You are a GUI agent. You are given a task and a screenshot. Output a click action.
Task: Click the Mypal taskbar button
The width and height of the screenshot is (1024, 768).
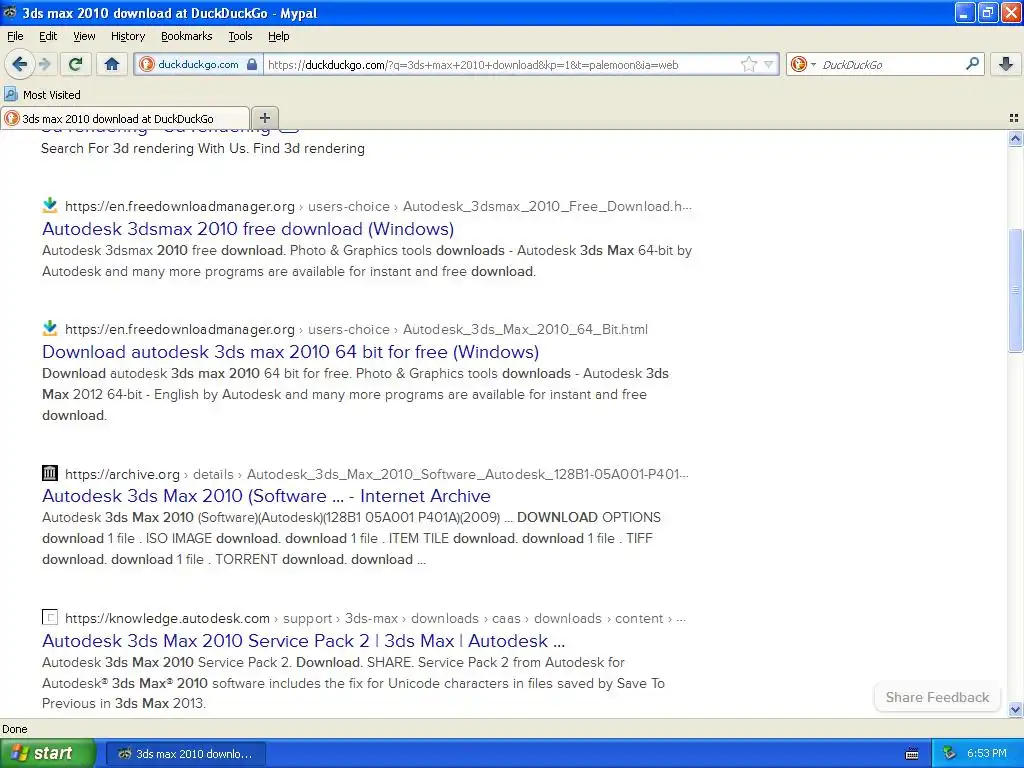pos(185,754)
